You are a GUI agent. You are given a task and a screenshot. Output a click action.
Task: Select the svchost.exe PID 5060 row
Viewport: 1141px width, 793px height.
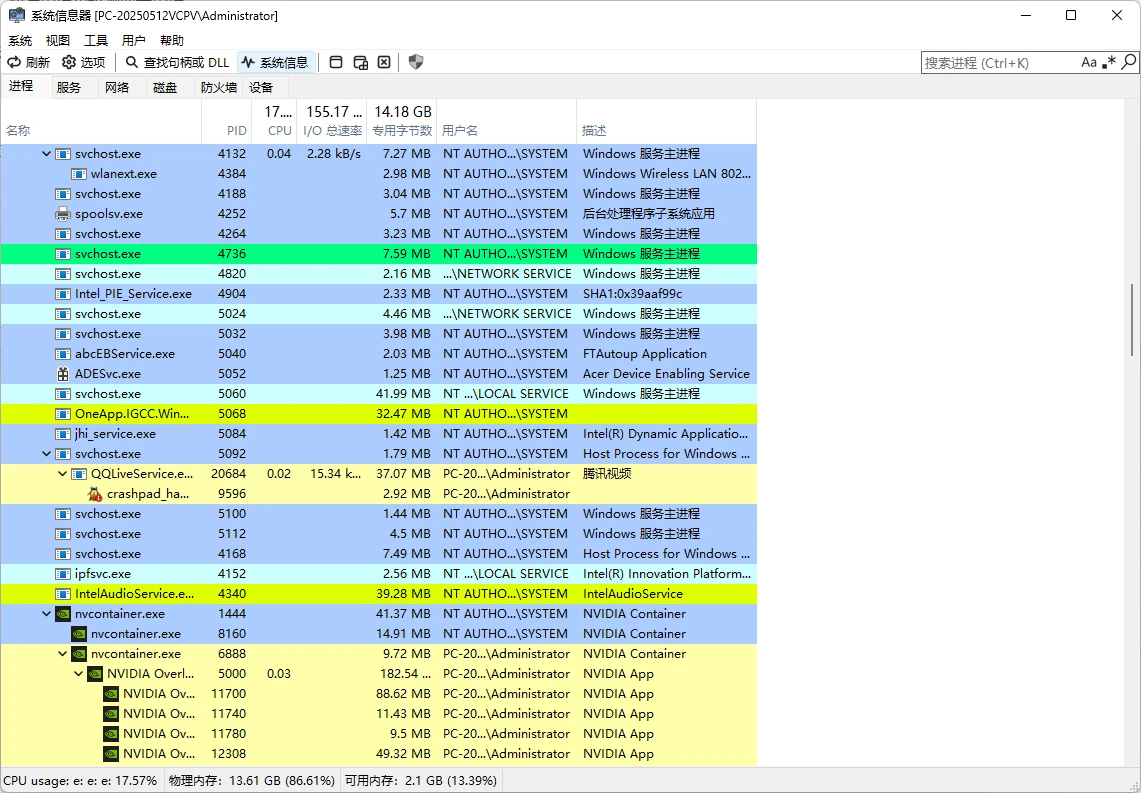(378, 394)
